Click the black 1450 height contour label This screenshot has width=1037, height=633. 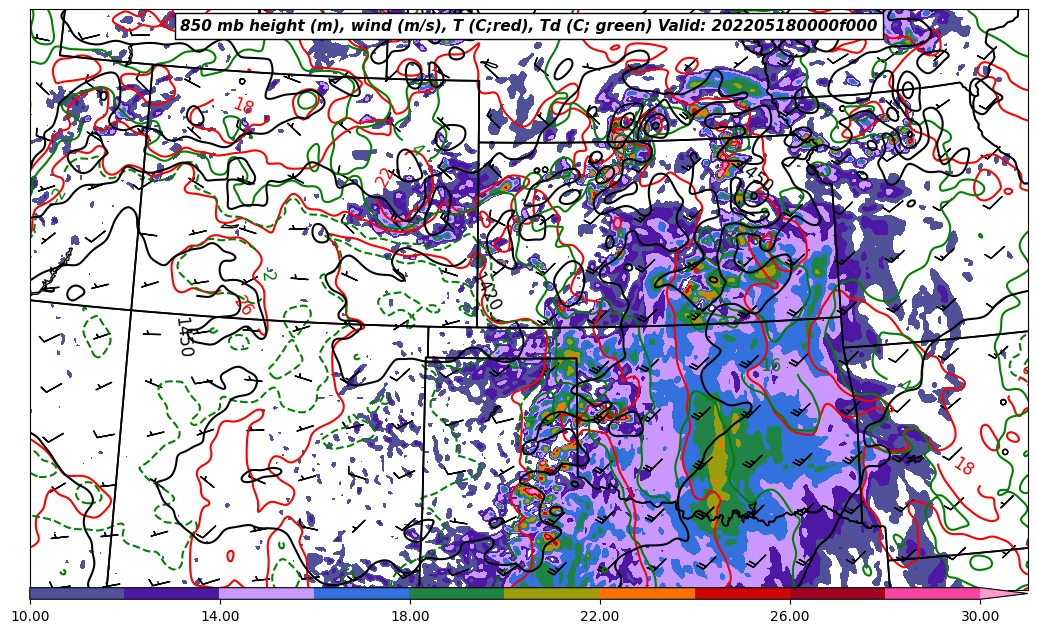click(x=184, y=336)
